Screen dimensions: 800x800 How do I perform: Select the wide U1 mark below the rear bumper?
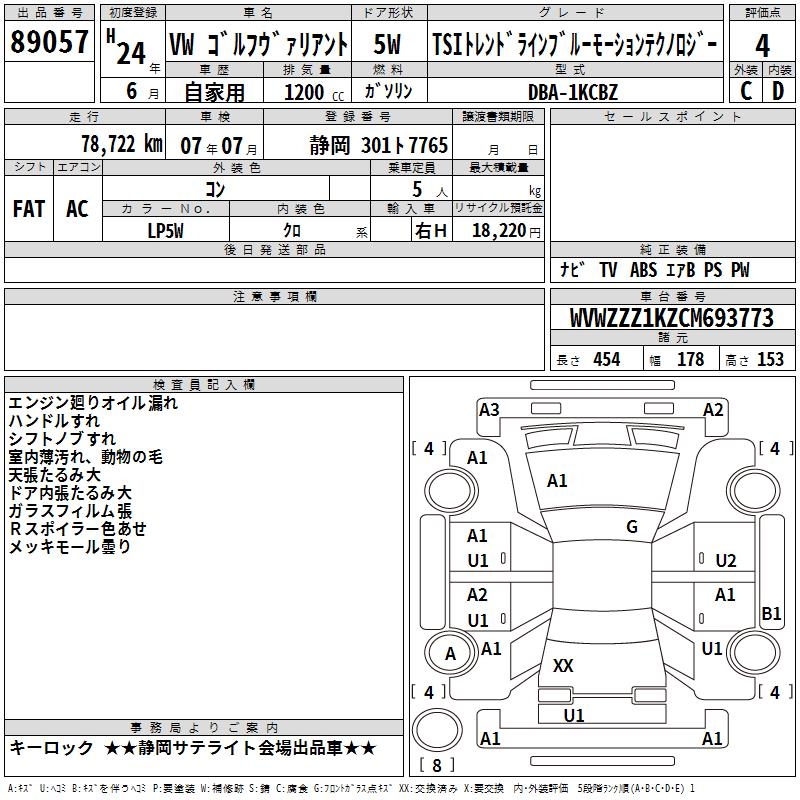pos(573,715)
